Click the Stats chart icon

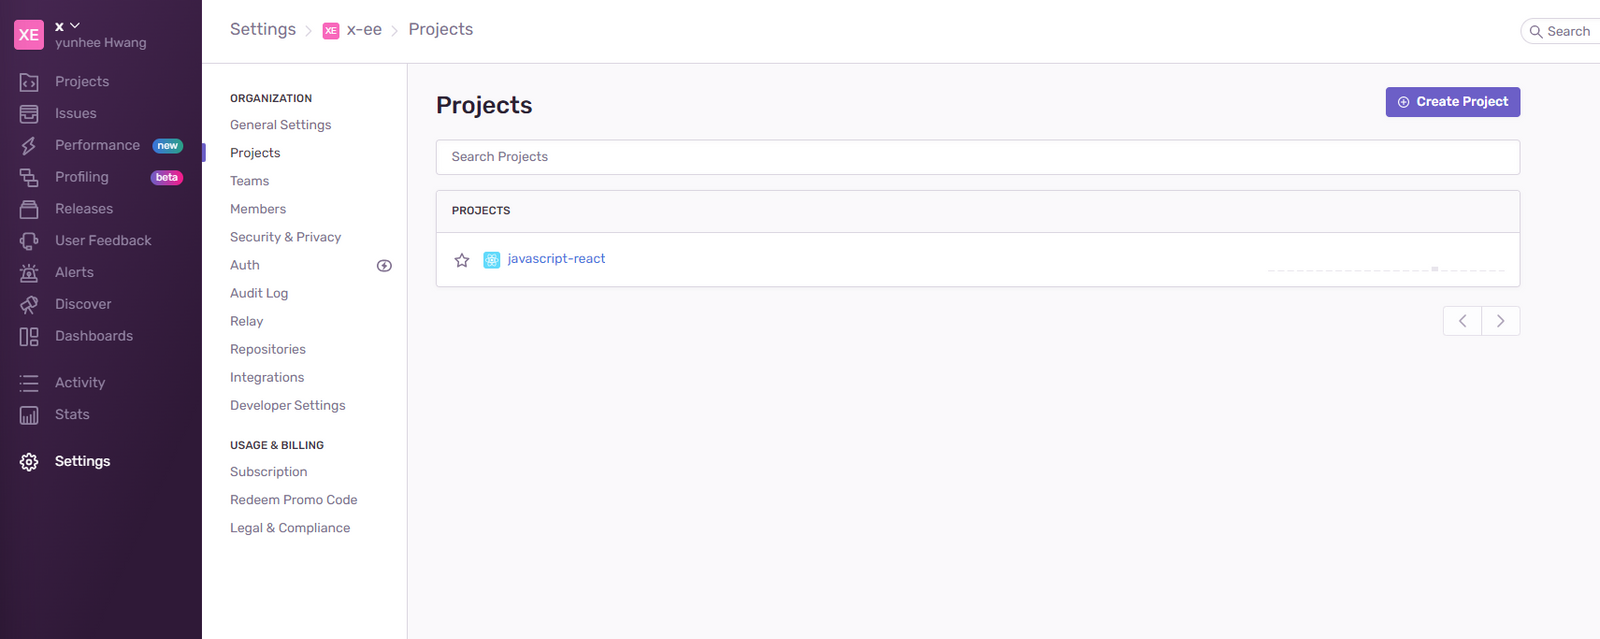(x=29, y=415)
